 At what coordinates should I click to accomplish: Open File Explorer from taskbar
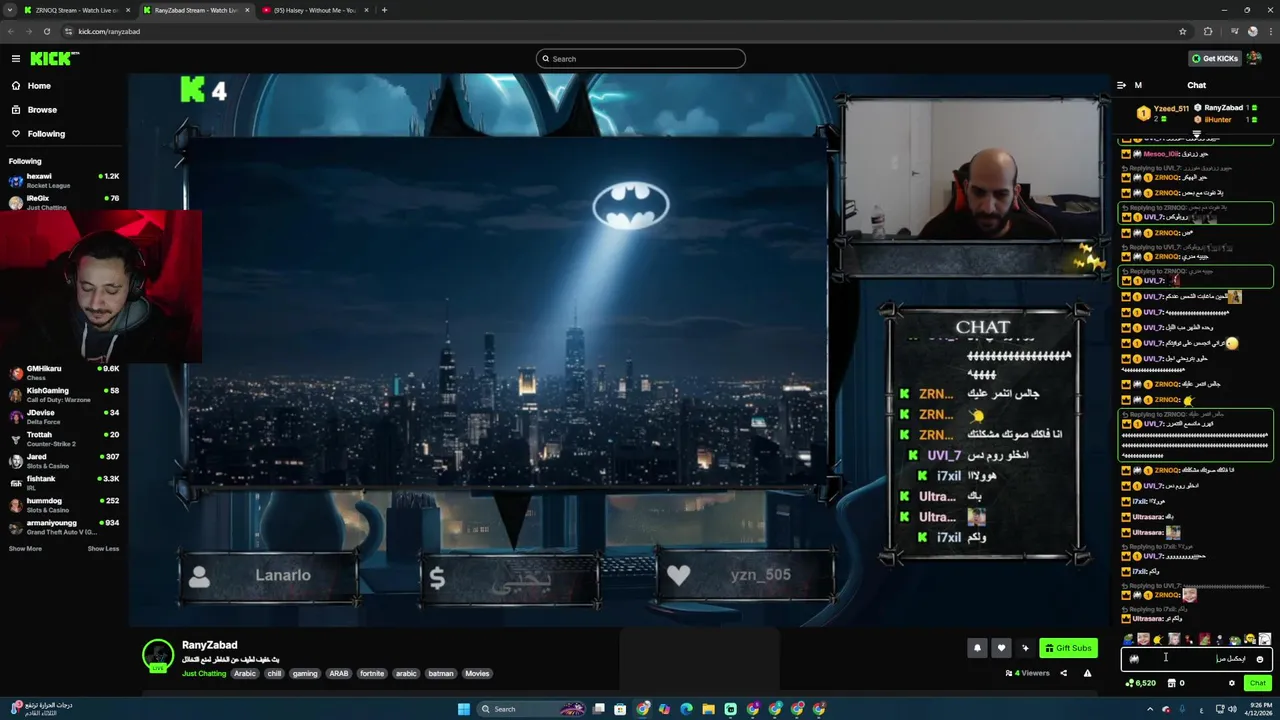[x=708, y=709]
